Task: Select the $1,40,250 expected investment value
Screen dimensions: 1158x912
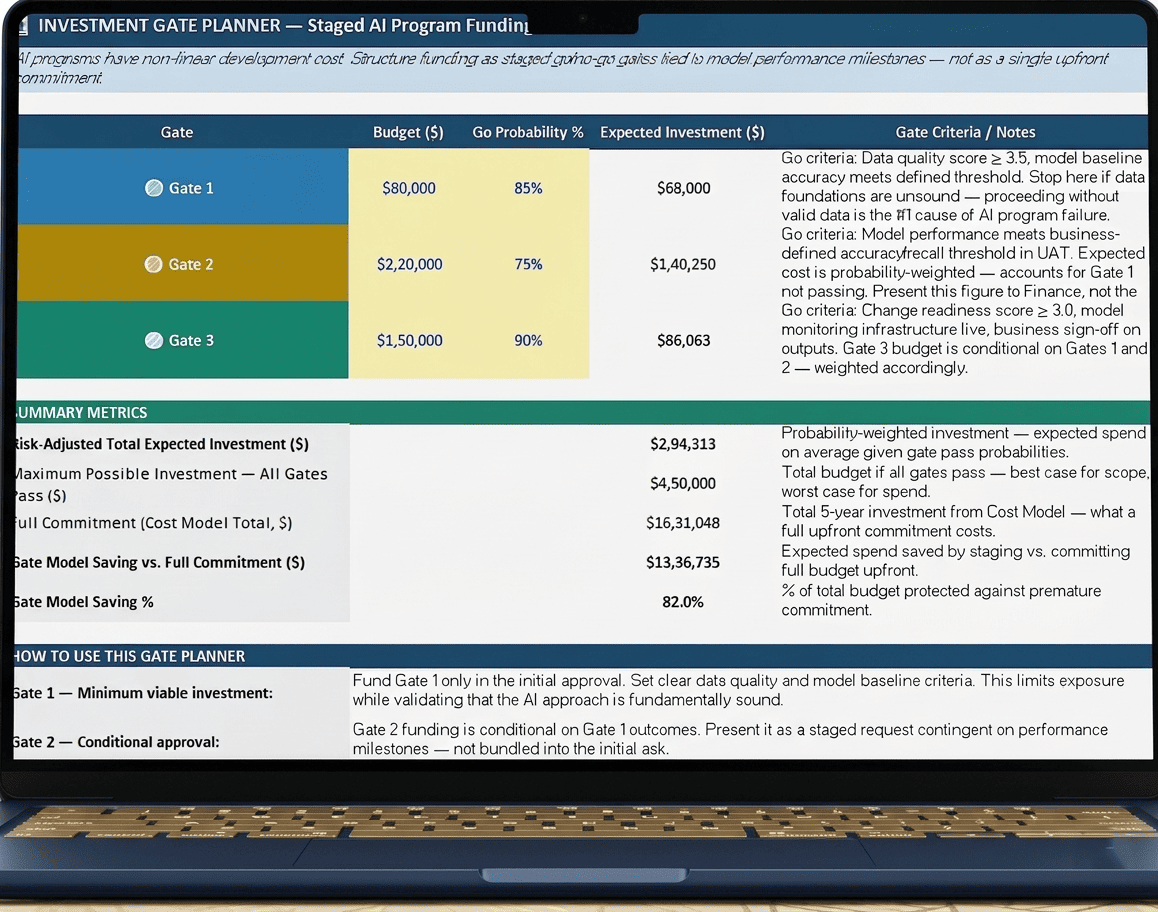Action: 682,264
